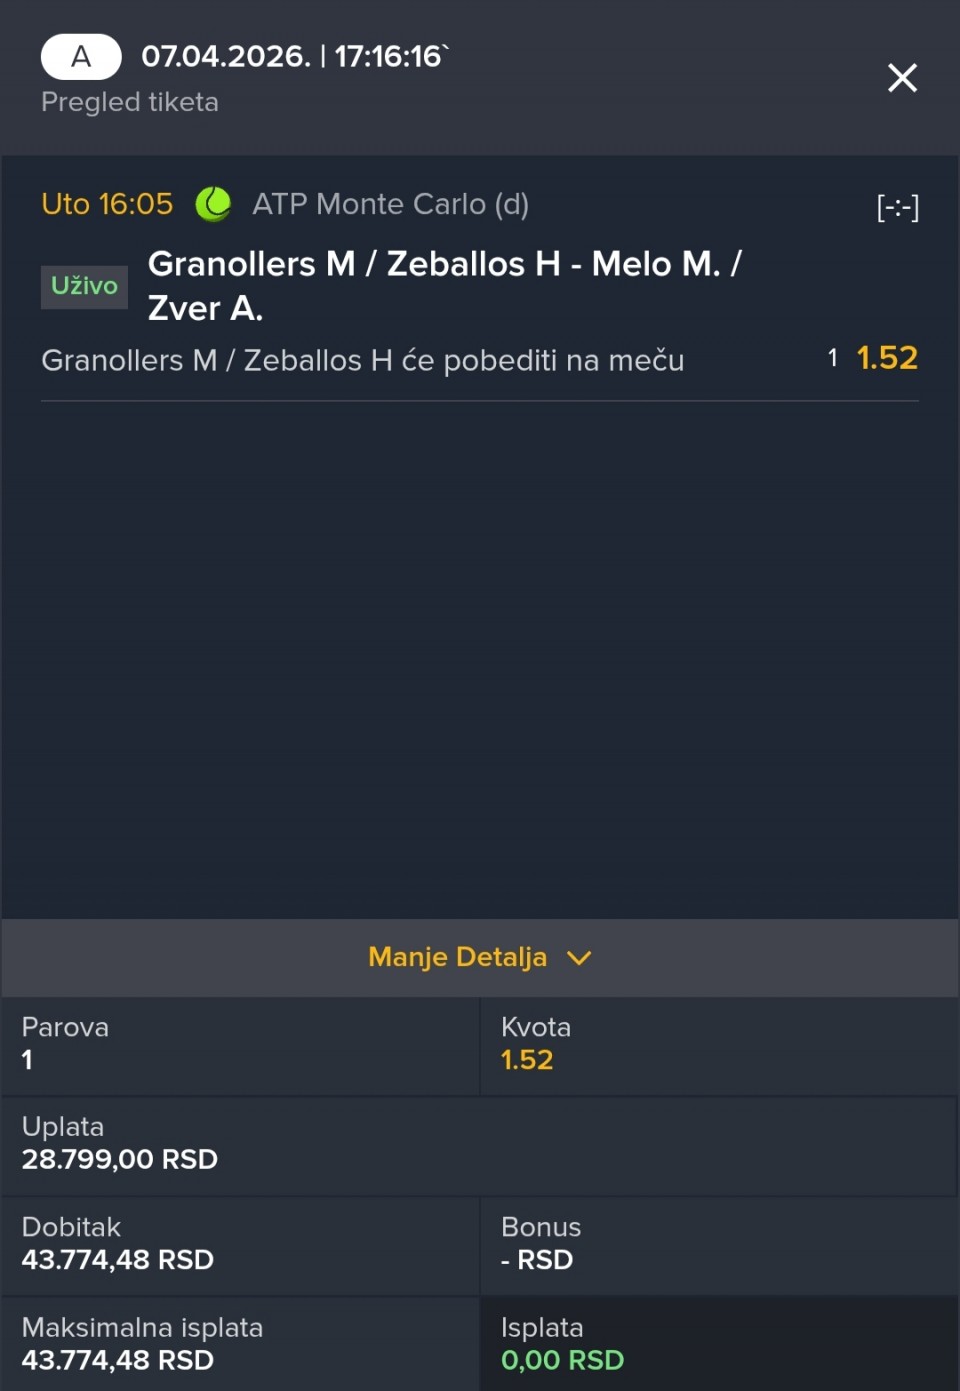This screenshot has height=1391, width=960.
Task: Tap the Uplata 28.799,00 RSD row
Action: [x=478, y=1144]
